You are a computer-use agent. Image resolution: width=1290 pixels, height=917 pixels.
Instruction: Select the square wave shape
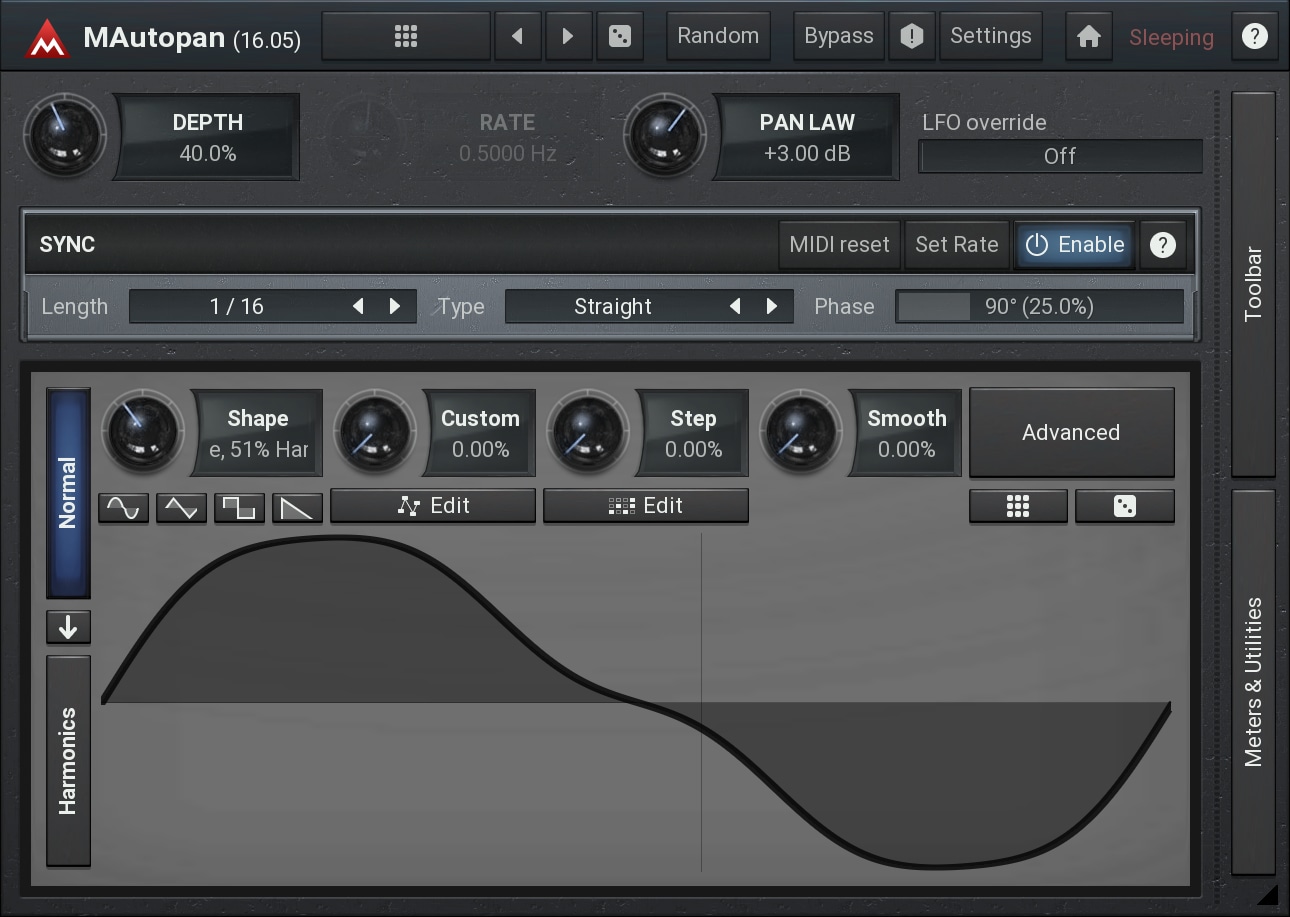tap(240, 508)
